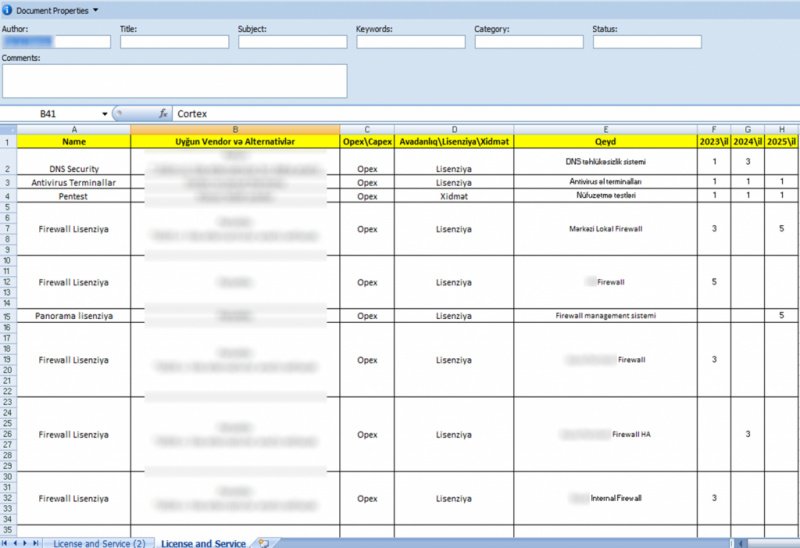Focus the Keywords properties field
800x548 pixels.
point(410,42)
